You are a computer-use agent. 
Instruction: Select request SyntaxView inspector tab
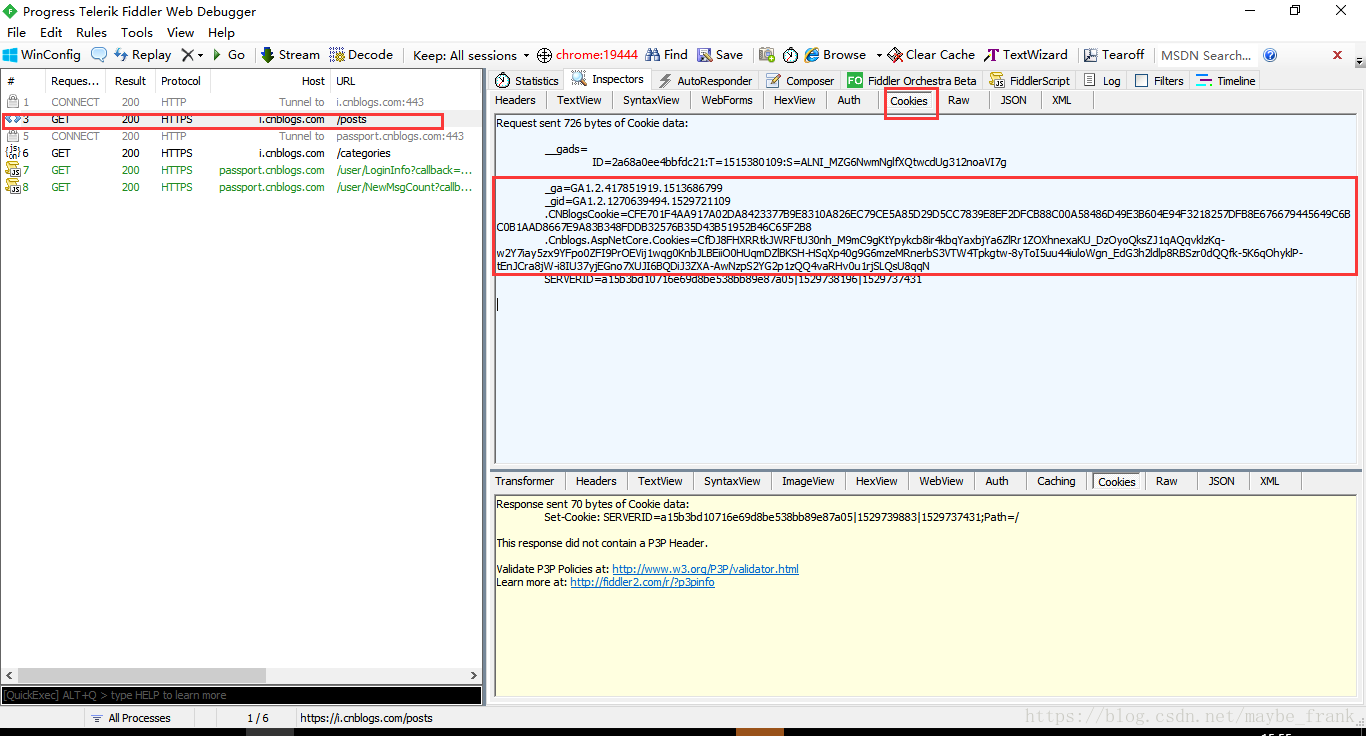coord(651,100)
